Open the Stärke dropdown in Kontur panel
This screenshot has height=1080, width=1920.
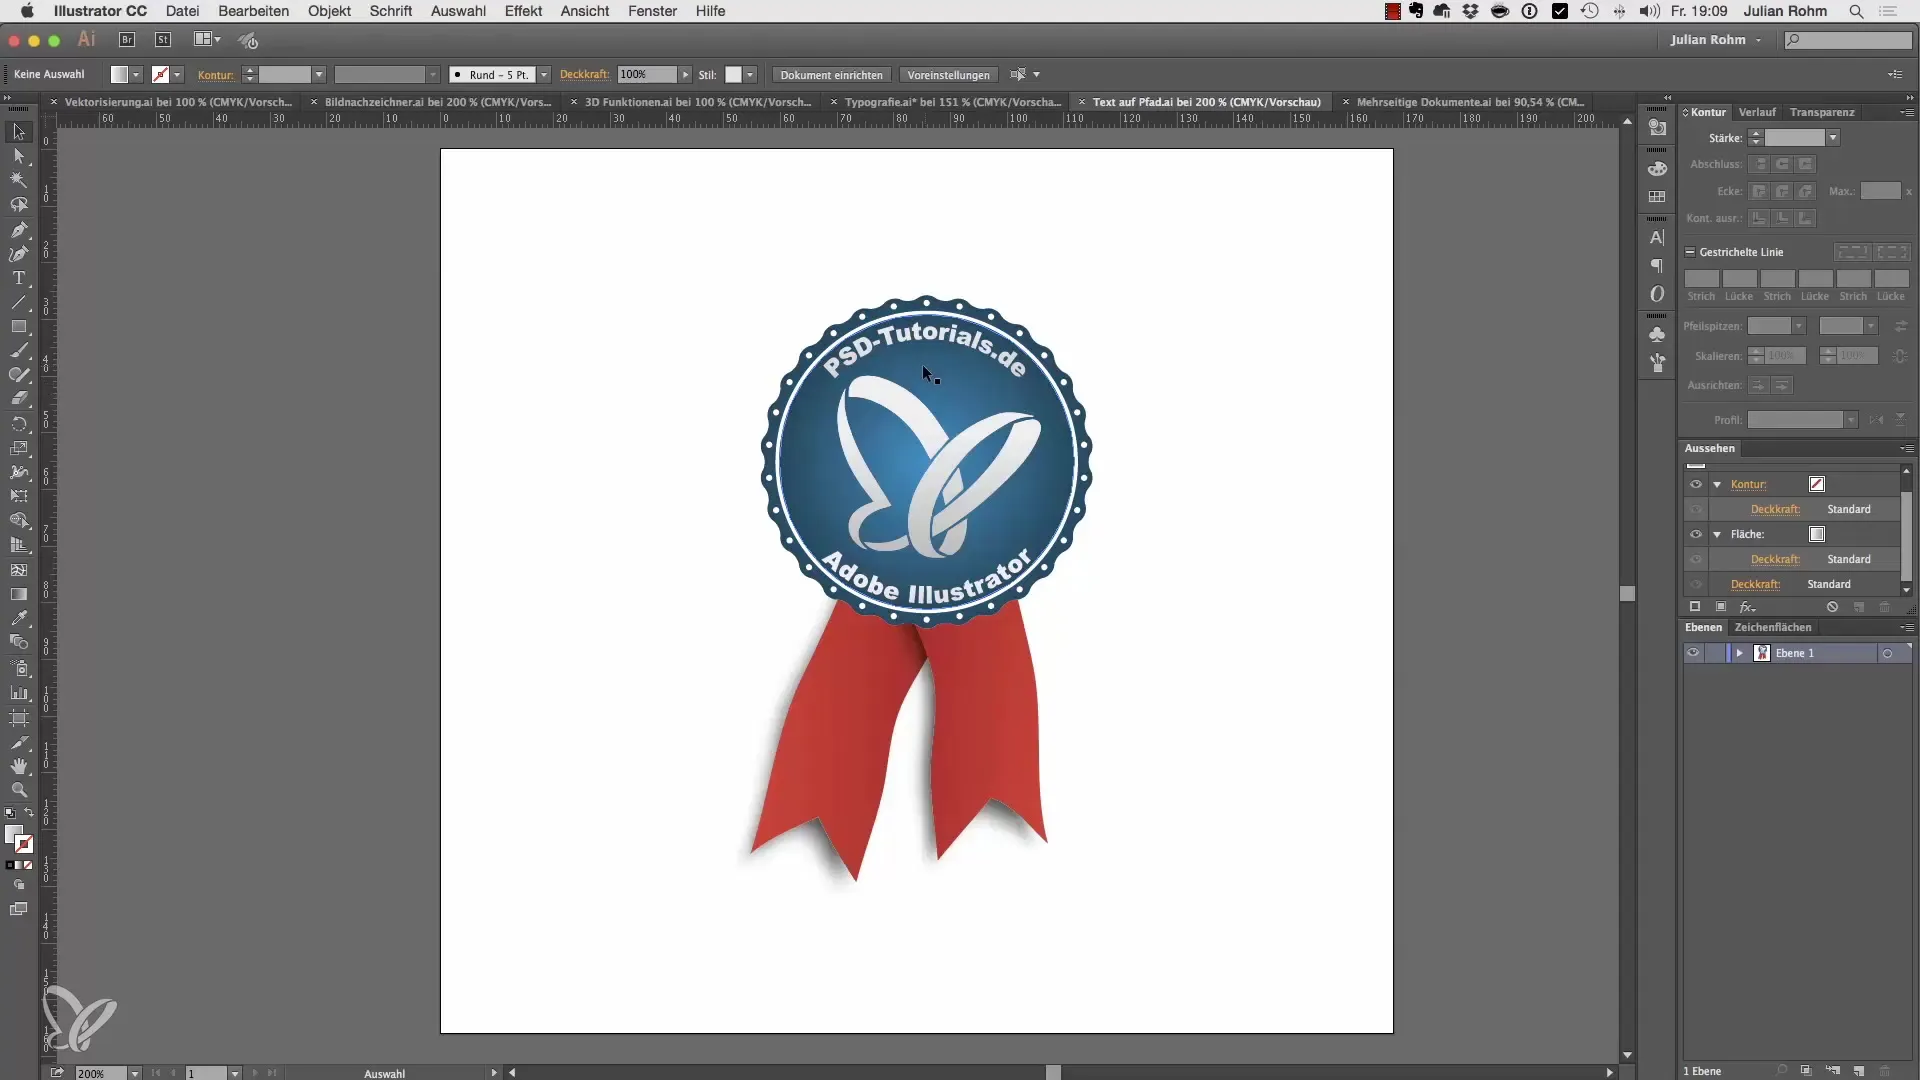(x=1833, y=138)
